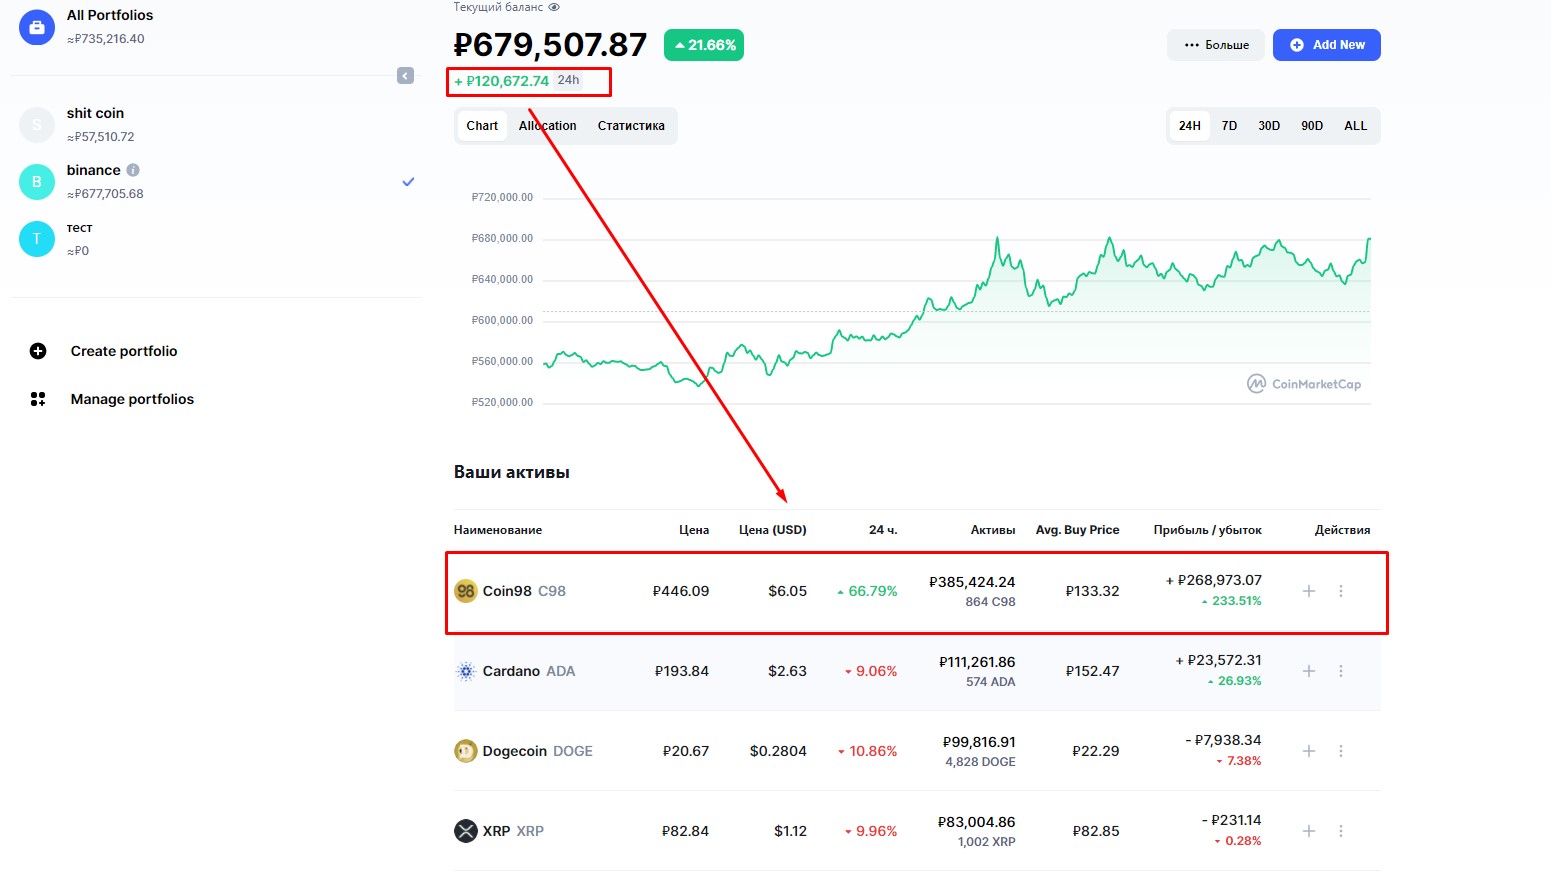Image resolution: width=1551 pixels, height=882 pixels.
Task: Open more actions menu for Dogecoin
Action: [x=1341, y=751]
